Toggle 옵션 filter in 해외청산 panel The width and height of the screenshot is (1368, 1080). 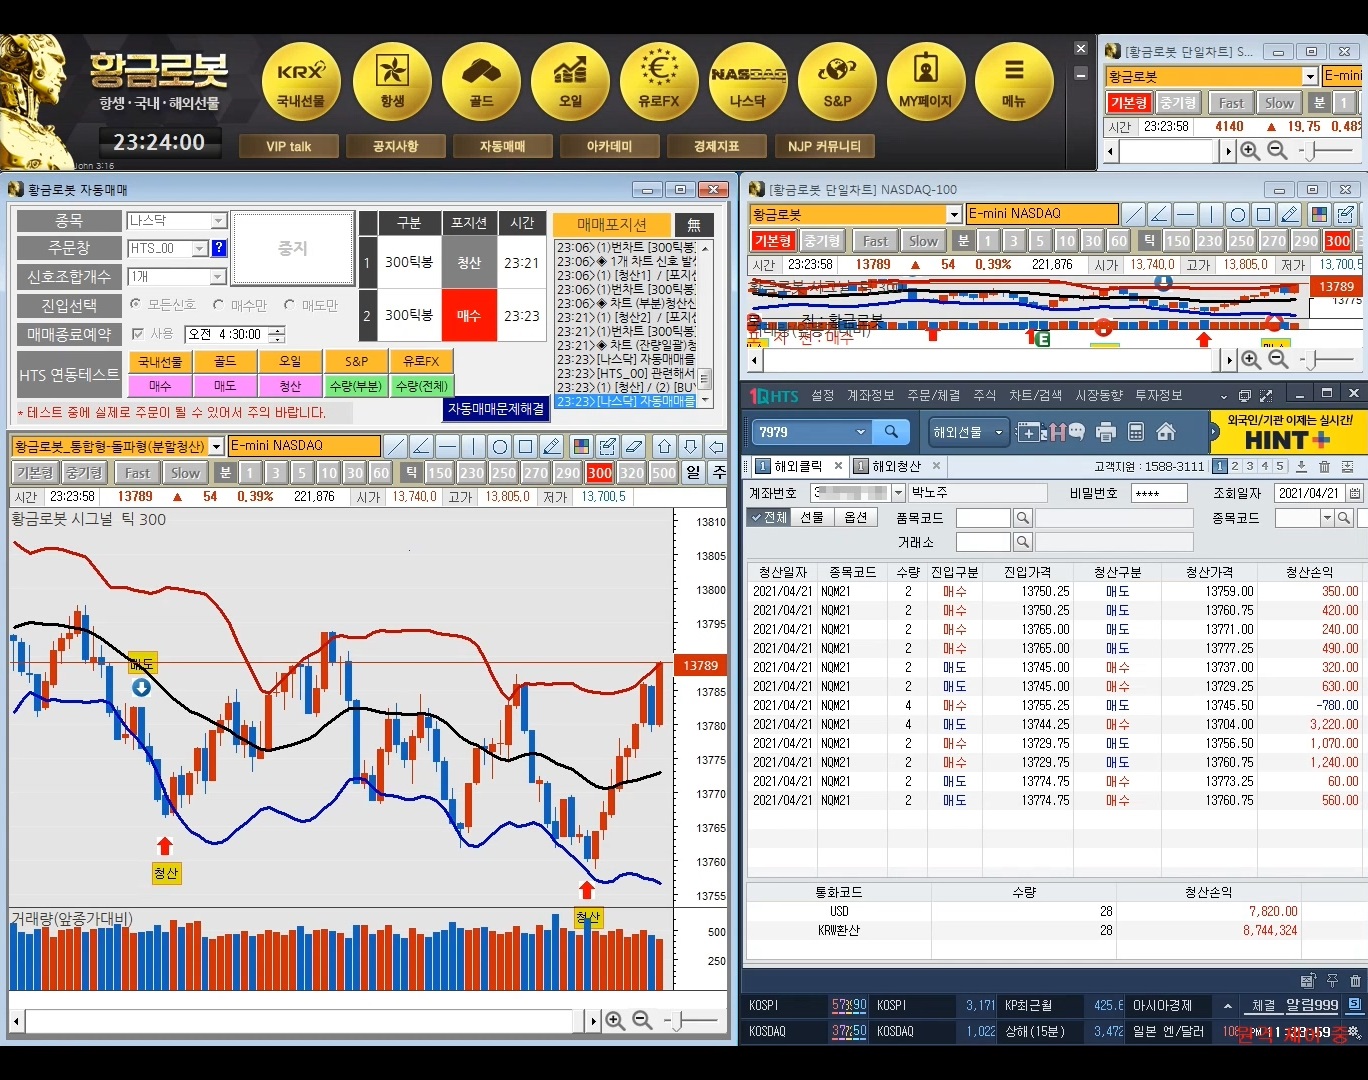click(x=855, y=517)
